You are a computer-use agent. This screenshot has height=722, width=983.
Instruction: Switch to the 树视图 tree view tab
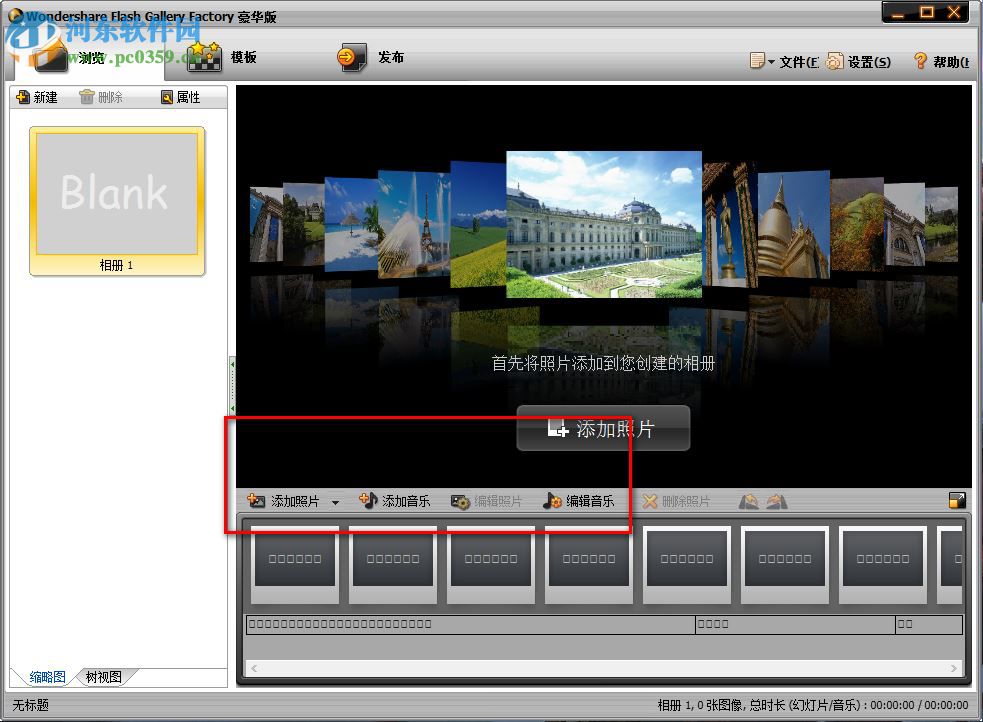click(x=104, y=676)
